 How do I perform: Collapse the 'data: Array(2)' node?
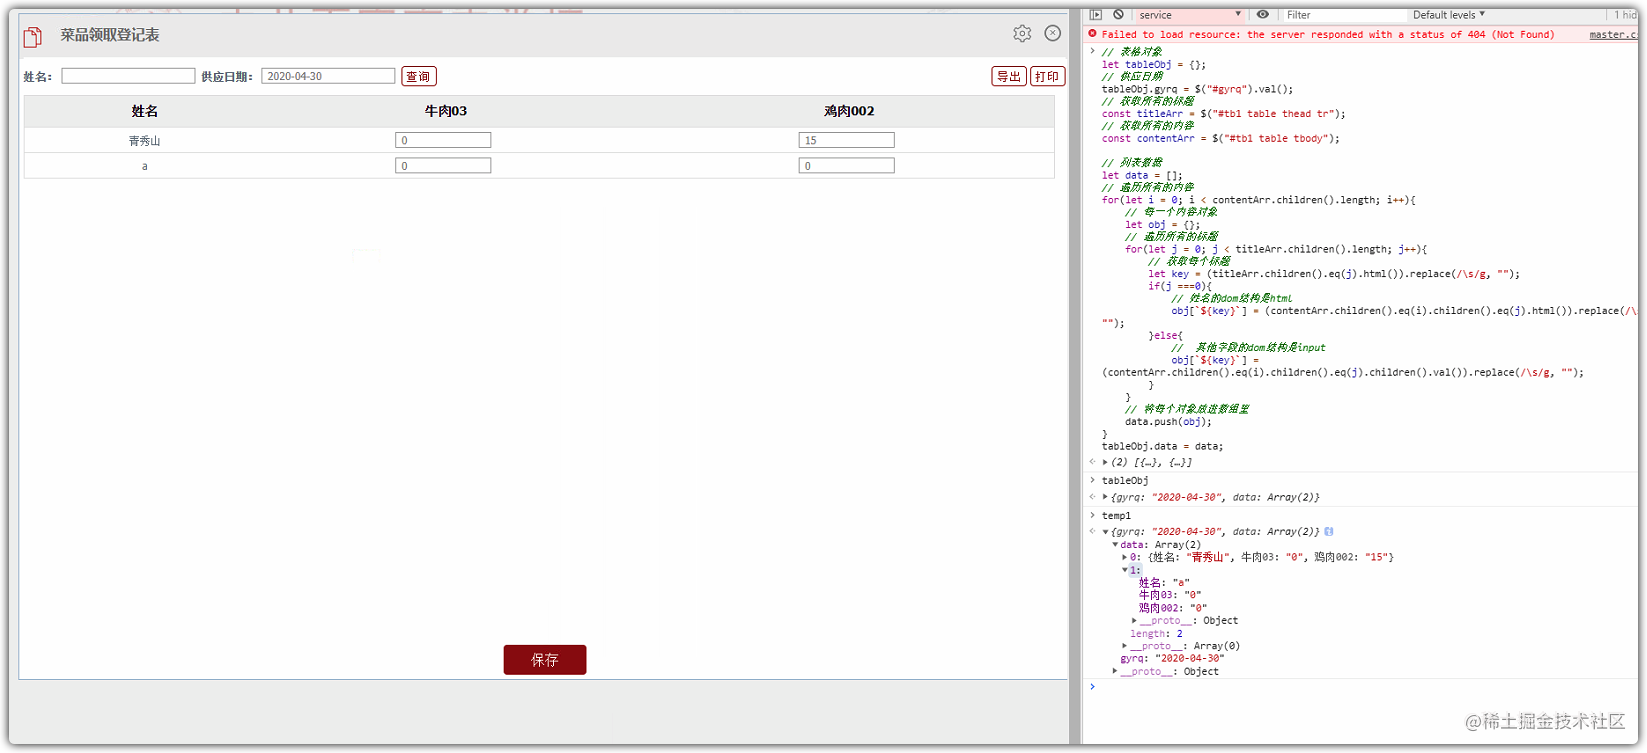(x=1115, y=545)
